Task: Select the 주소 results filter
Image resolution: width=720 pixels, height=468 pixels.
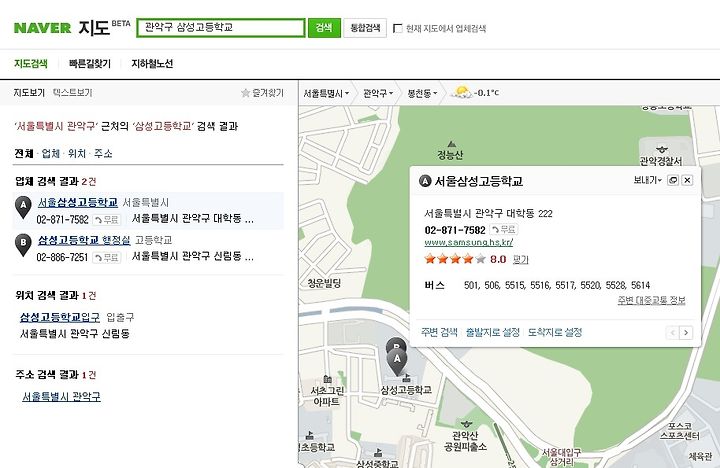Action: 103,153
